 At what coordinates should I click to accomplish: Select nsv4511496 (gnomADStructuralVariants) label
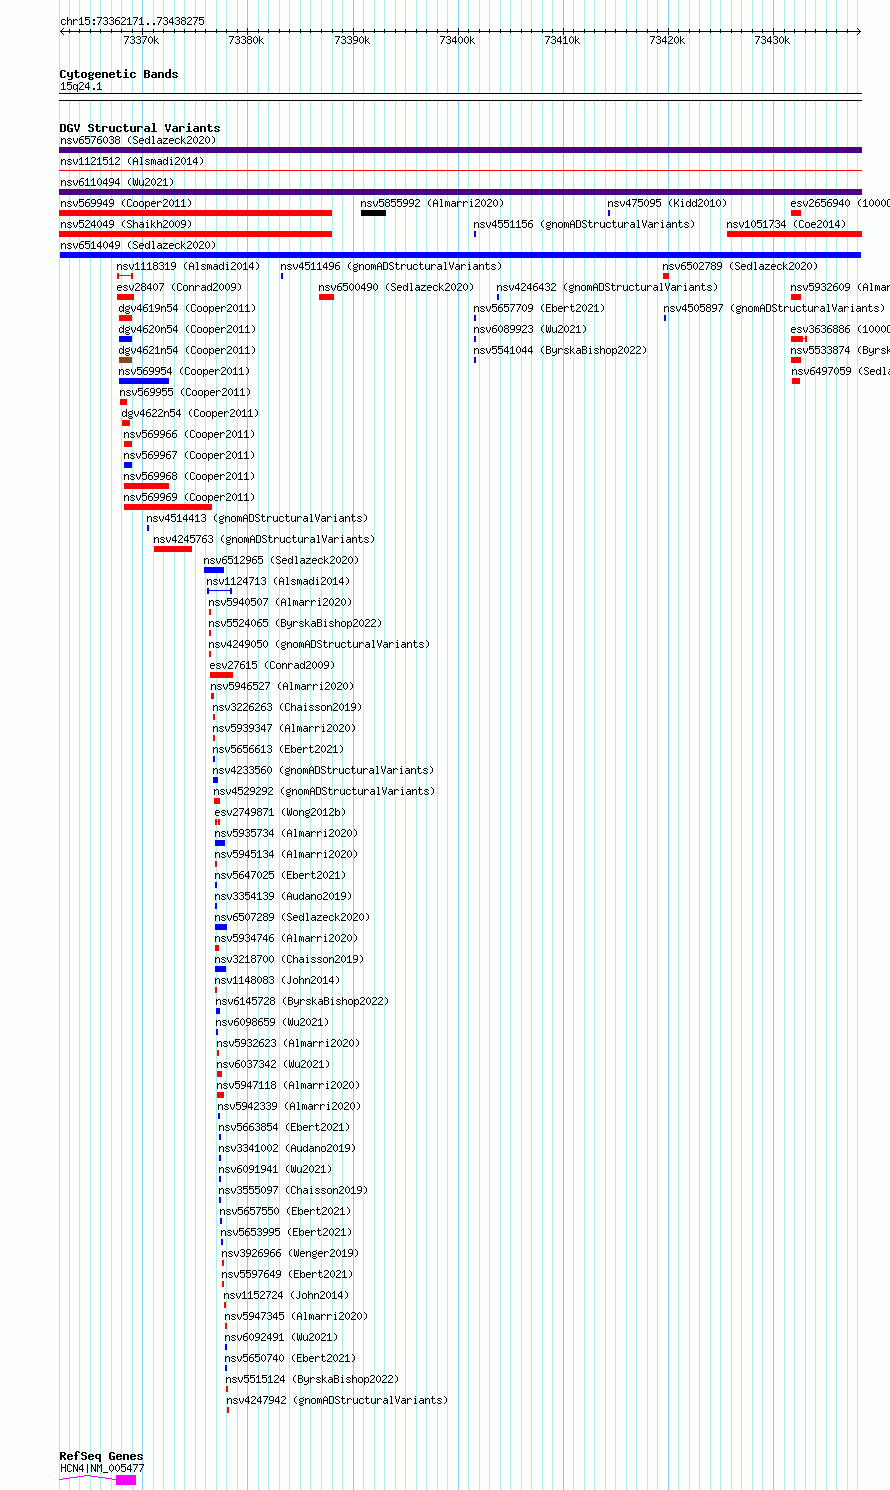(391, 266)
